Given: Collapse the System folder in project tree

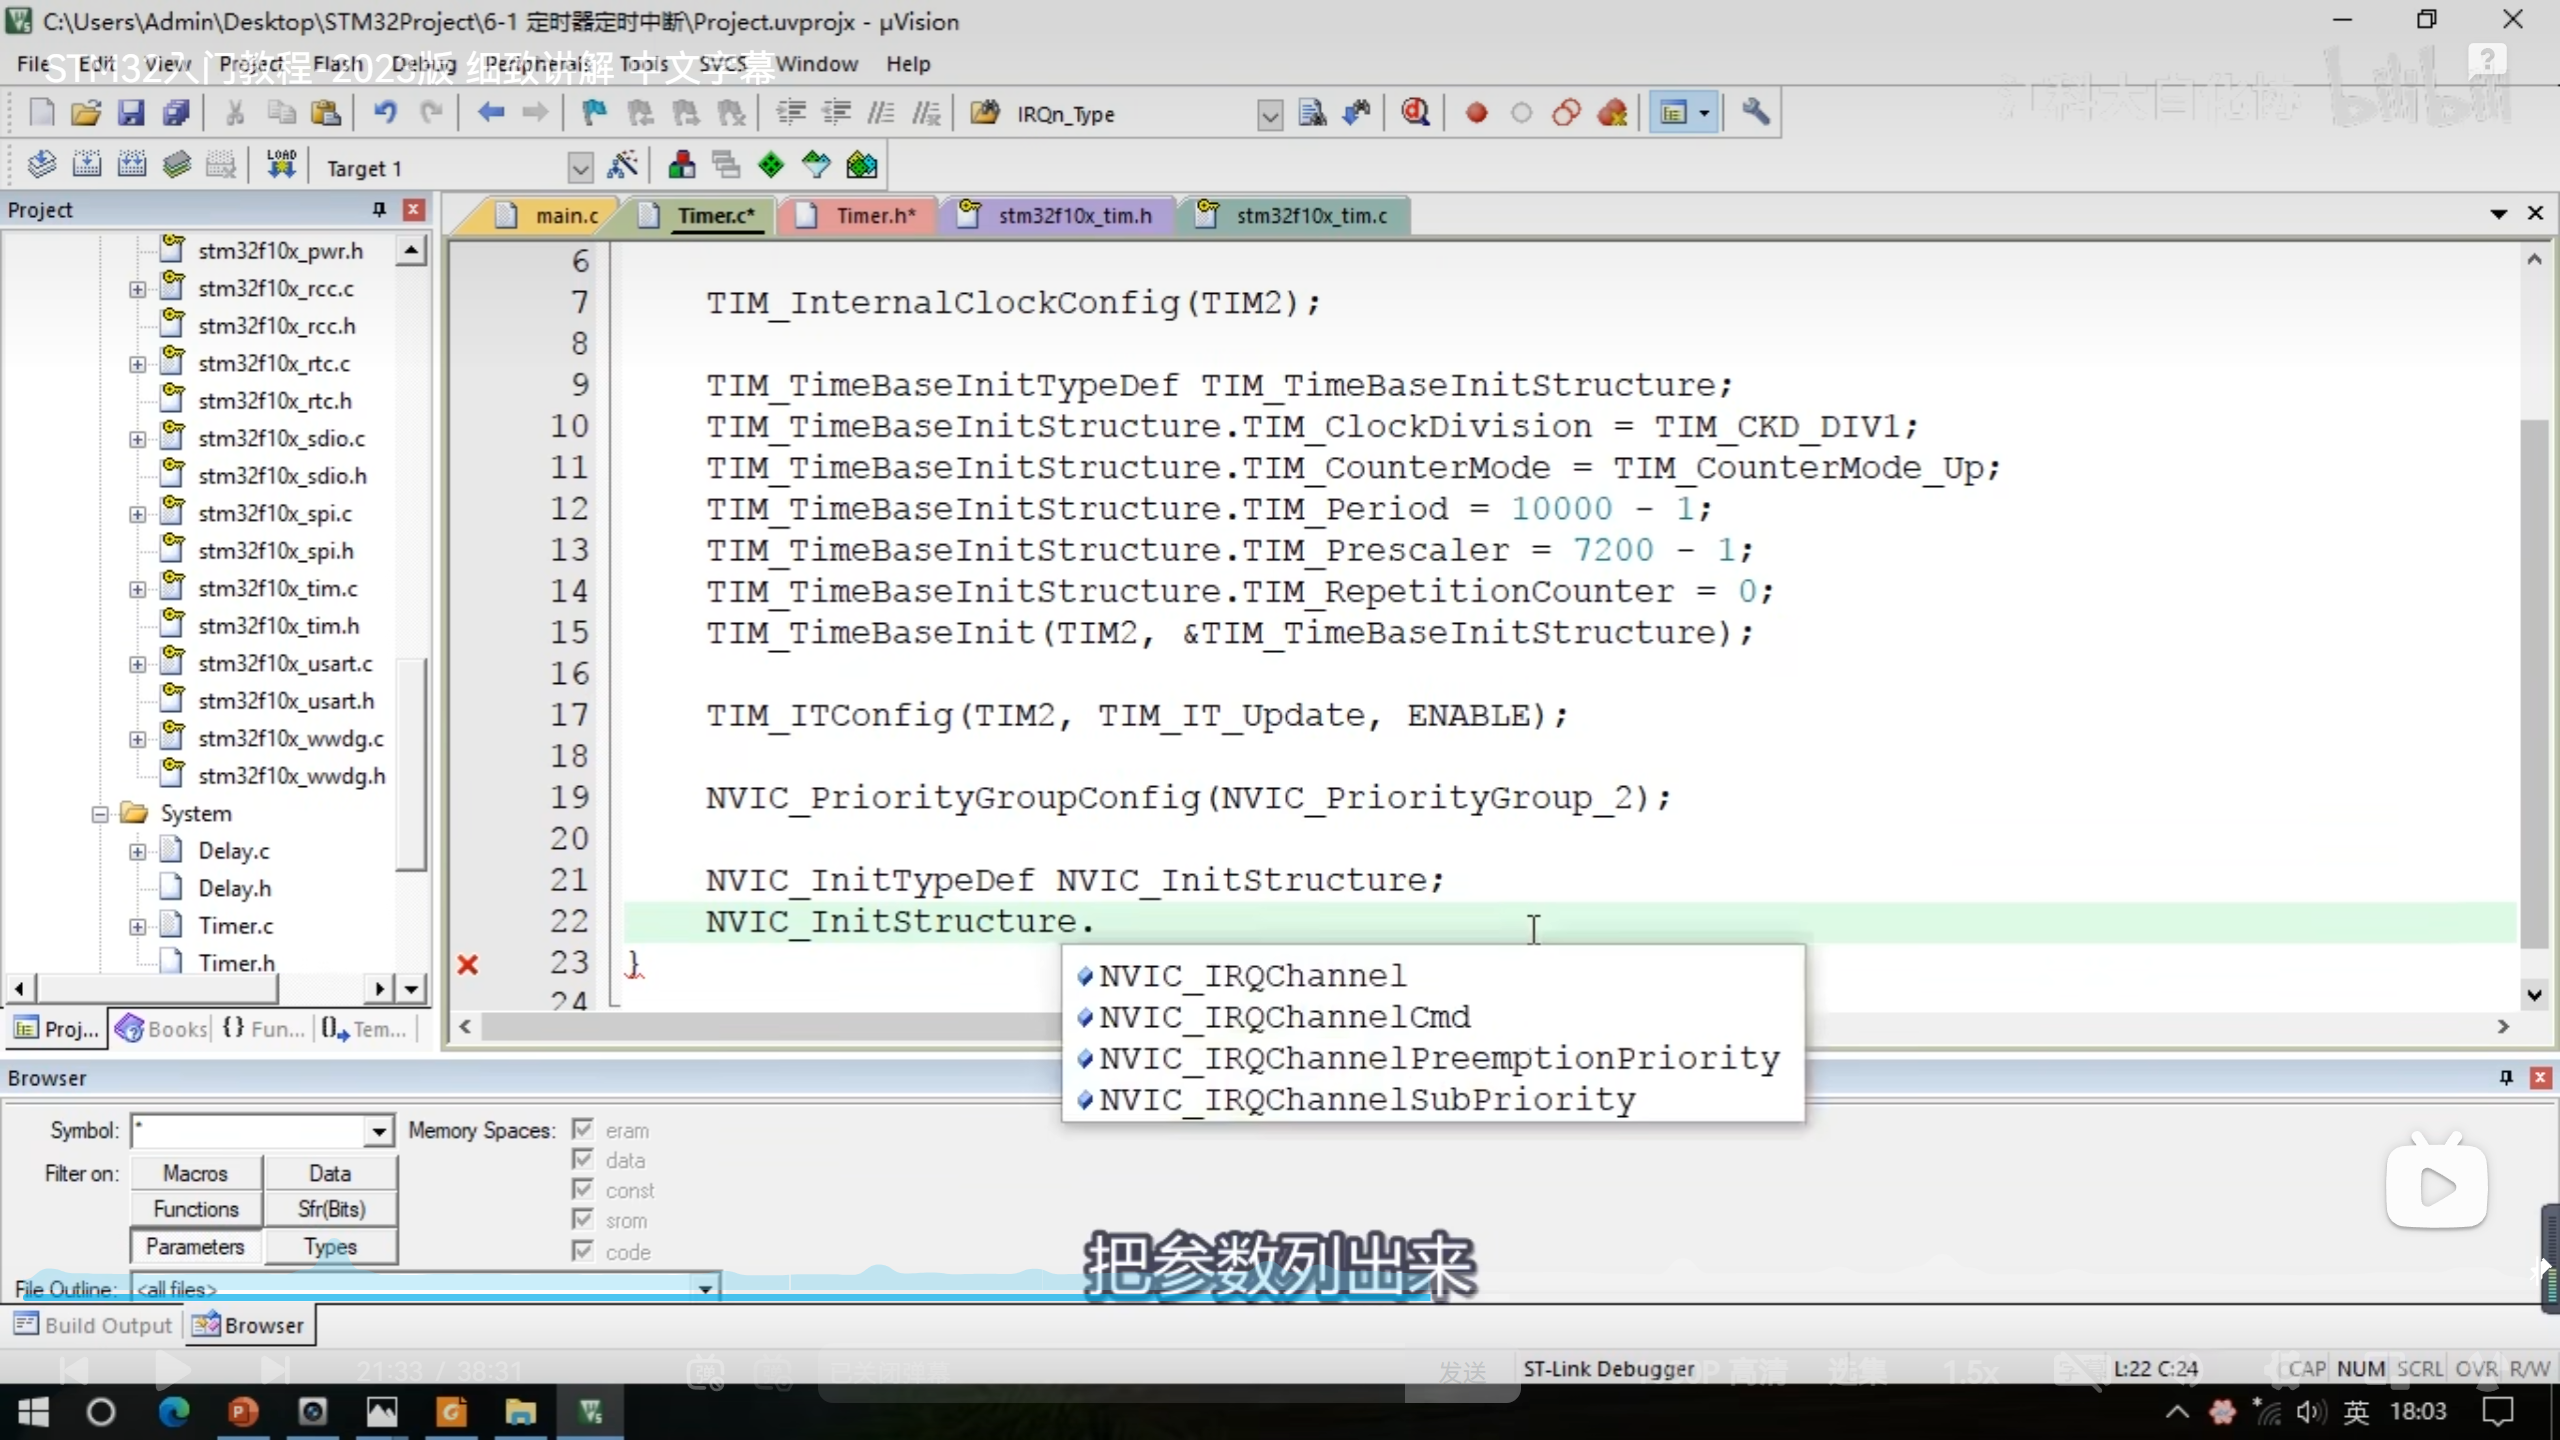Looking at the screenshot, I should click(100, 814).
